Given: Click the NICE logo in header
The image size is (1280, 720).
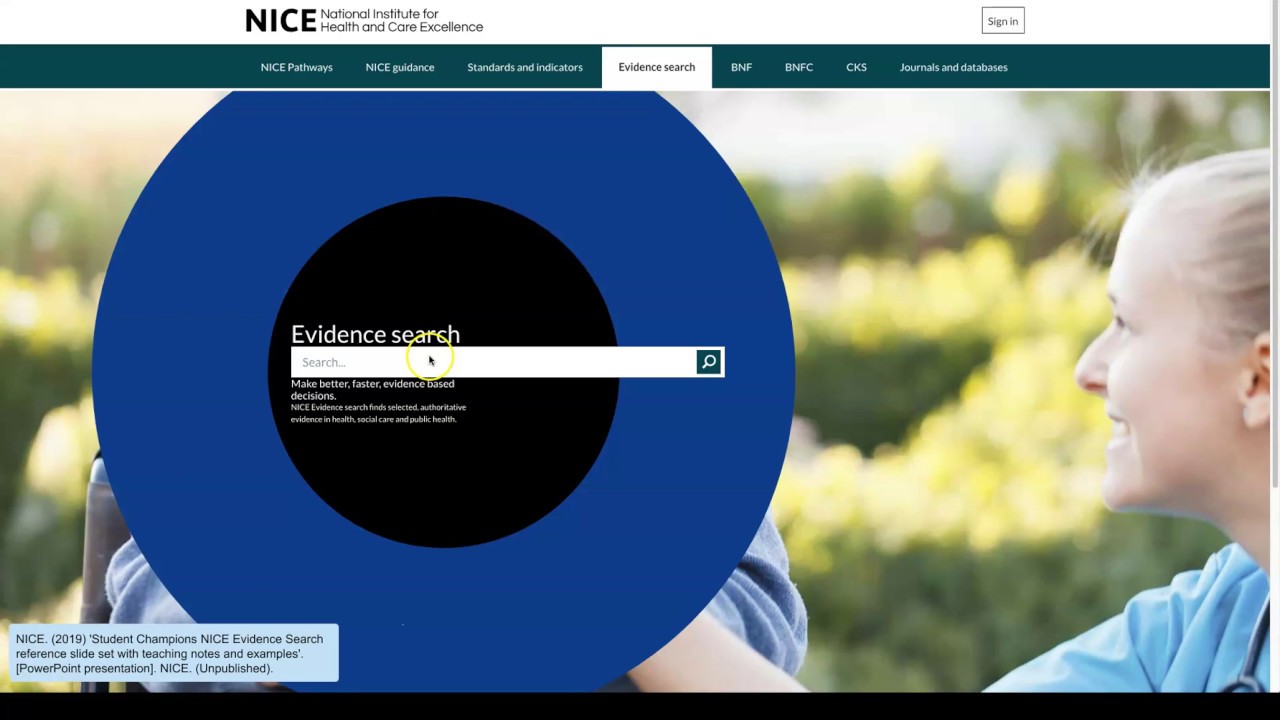Looking at the screenshot, I should point(364,20).
